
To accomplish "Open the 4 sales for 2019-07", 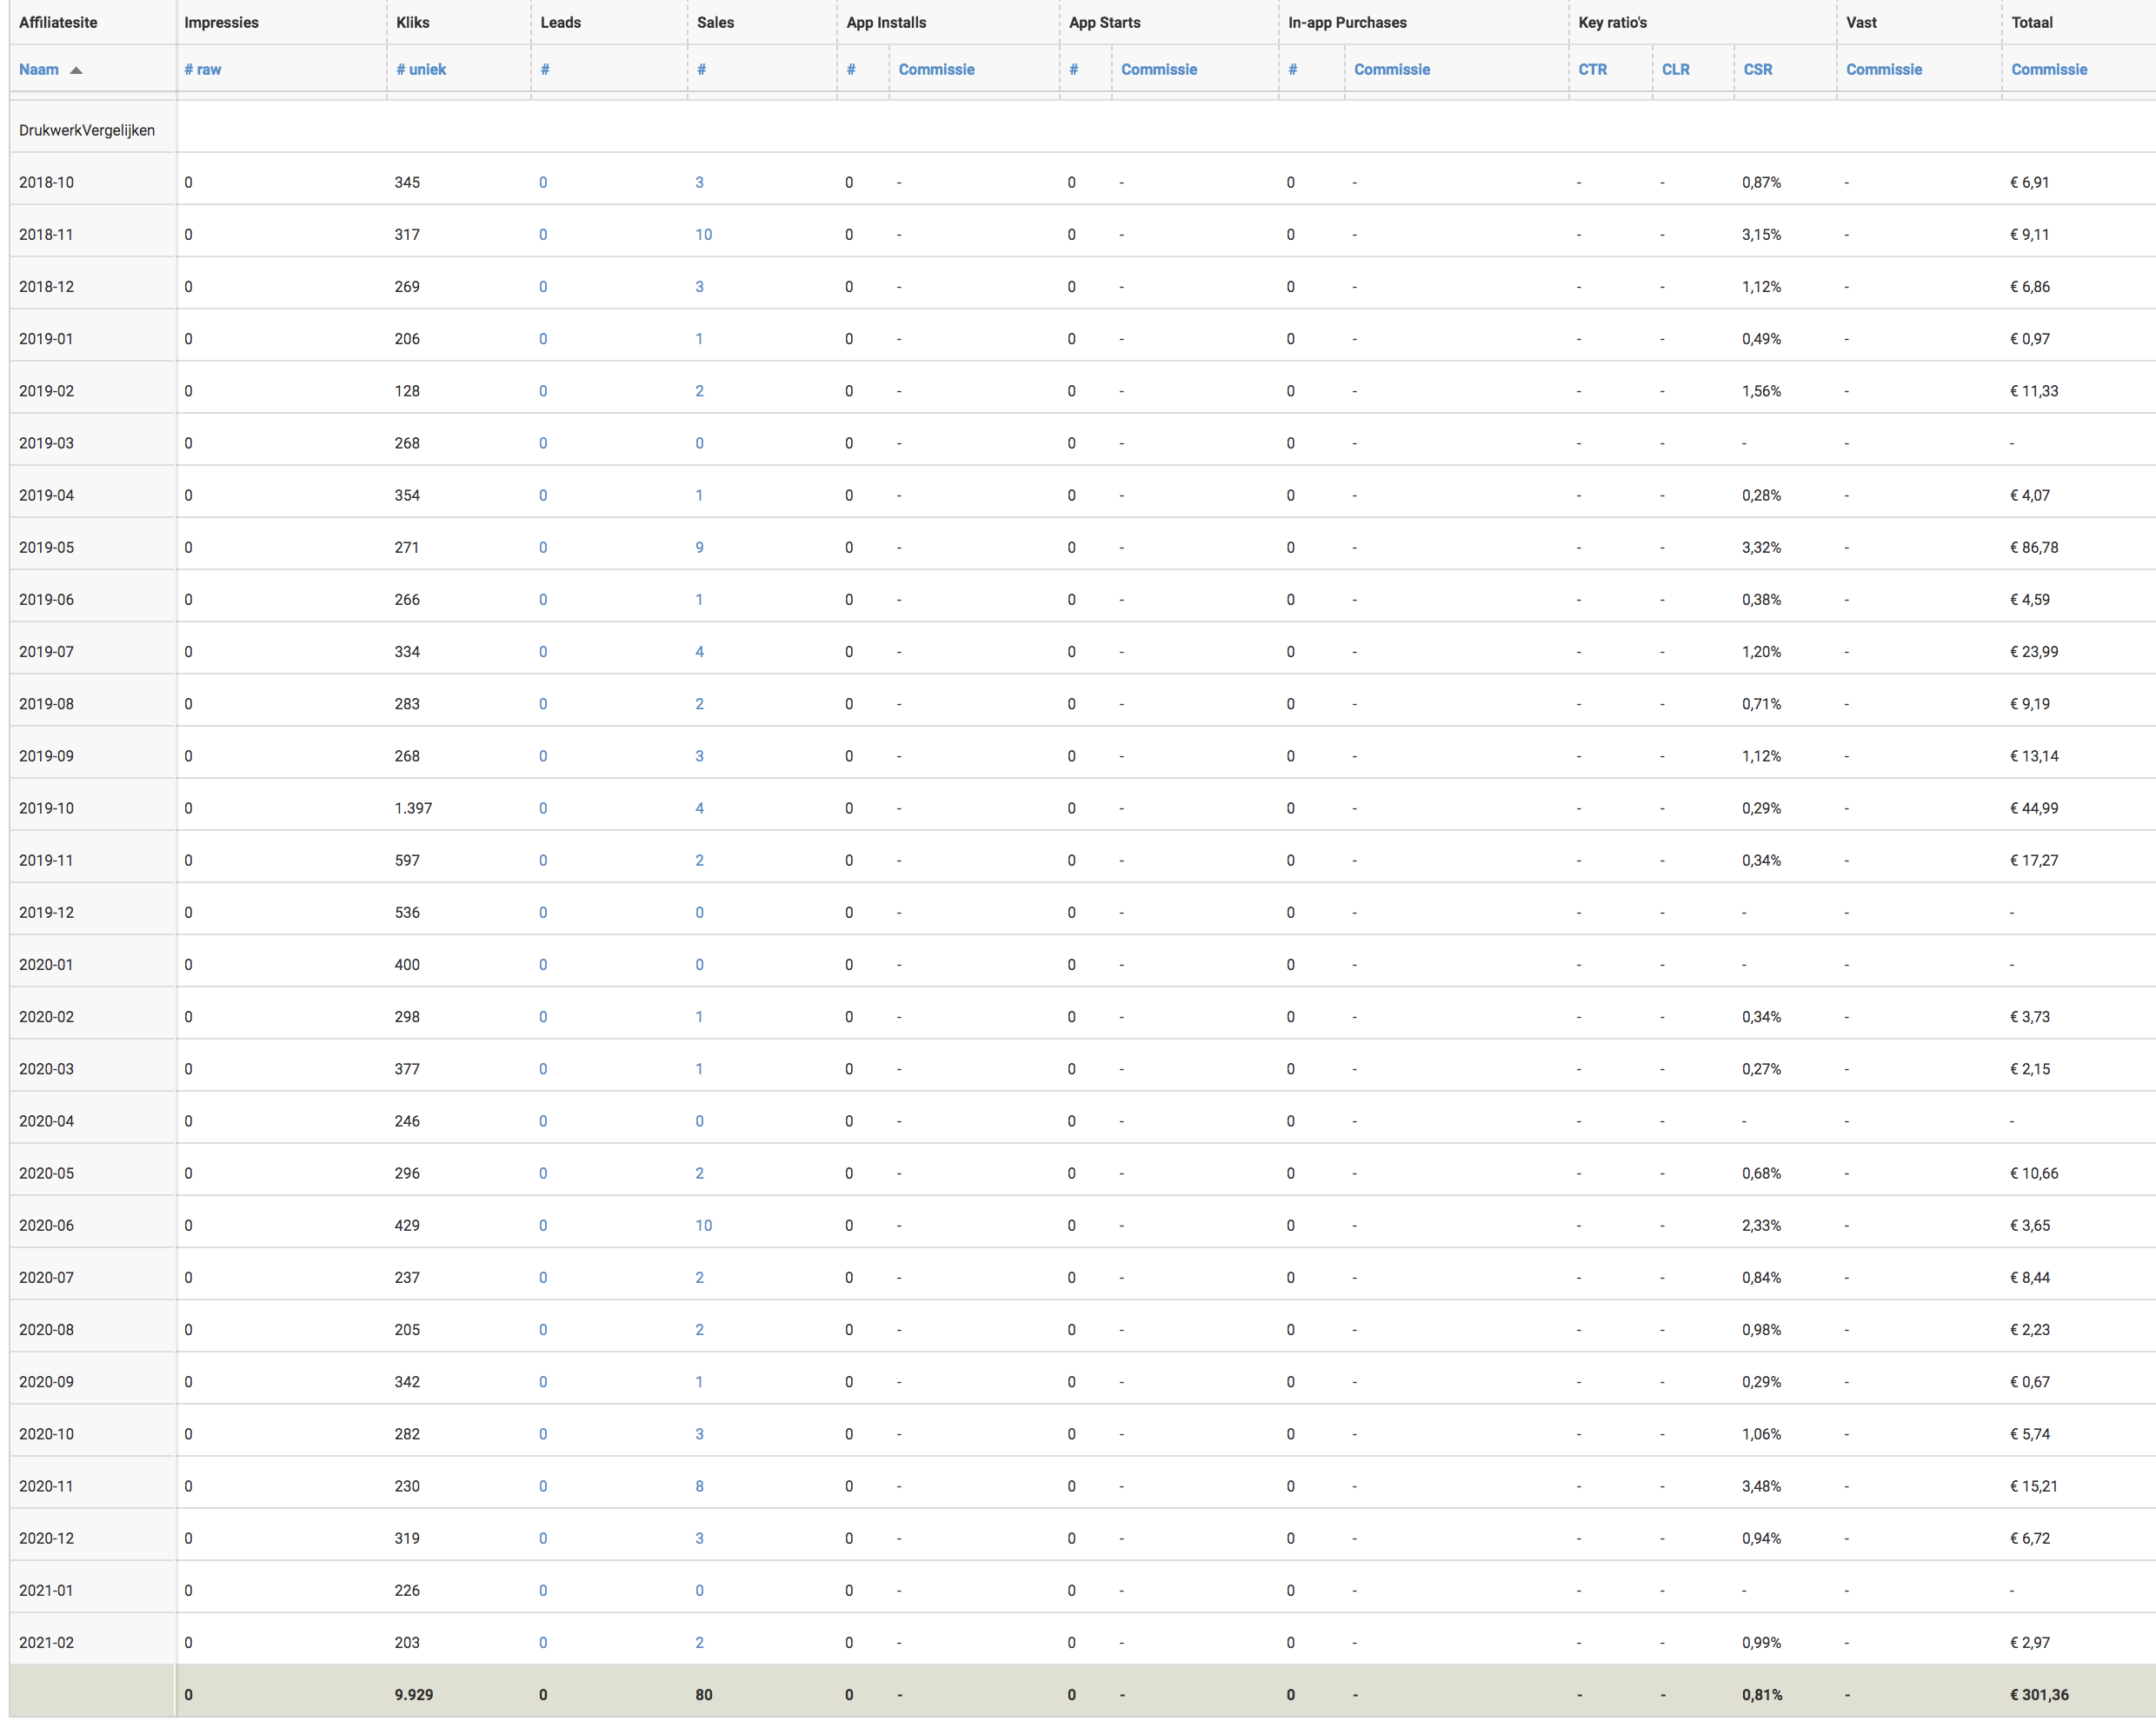I will 700,651.
